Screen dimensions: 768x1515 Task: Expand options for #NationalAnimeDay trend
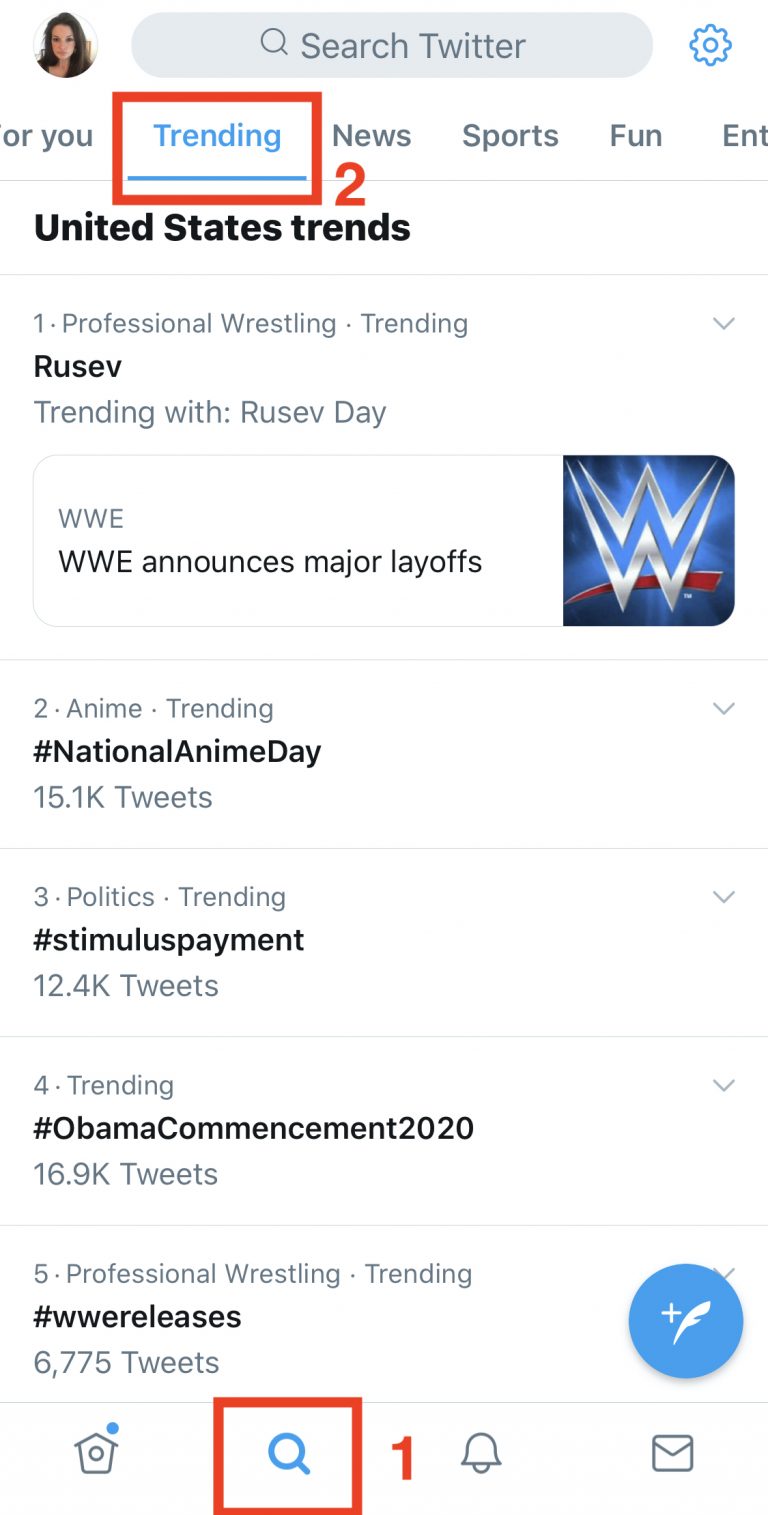[x=723, y=708]
